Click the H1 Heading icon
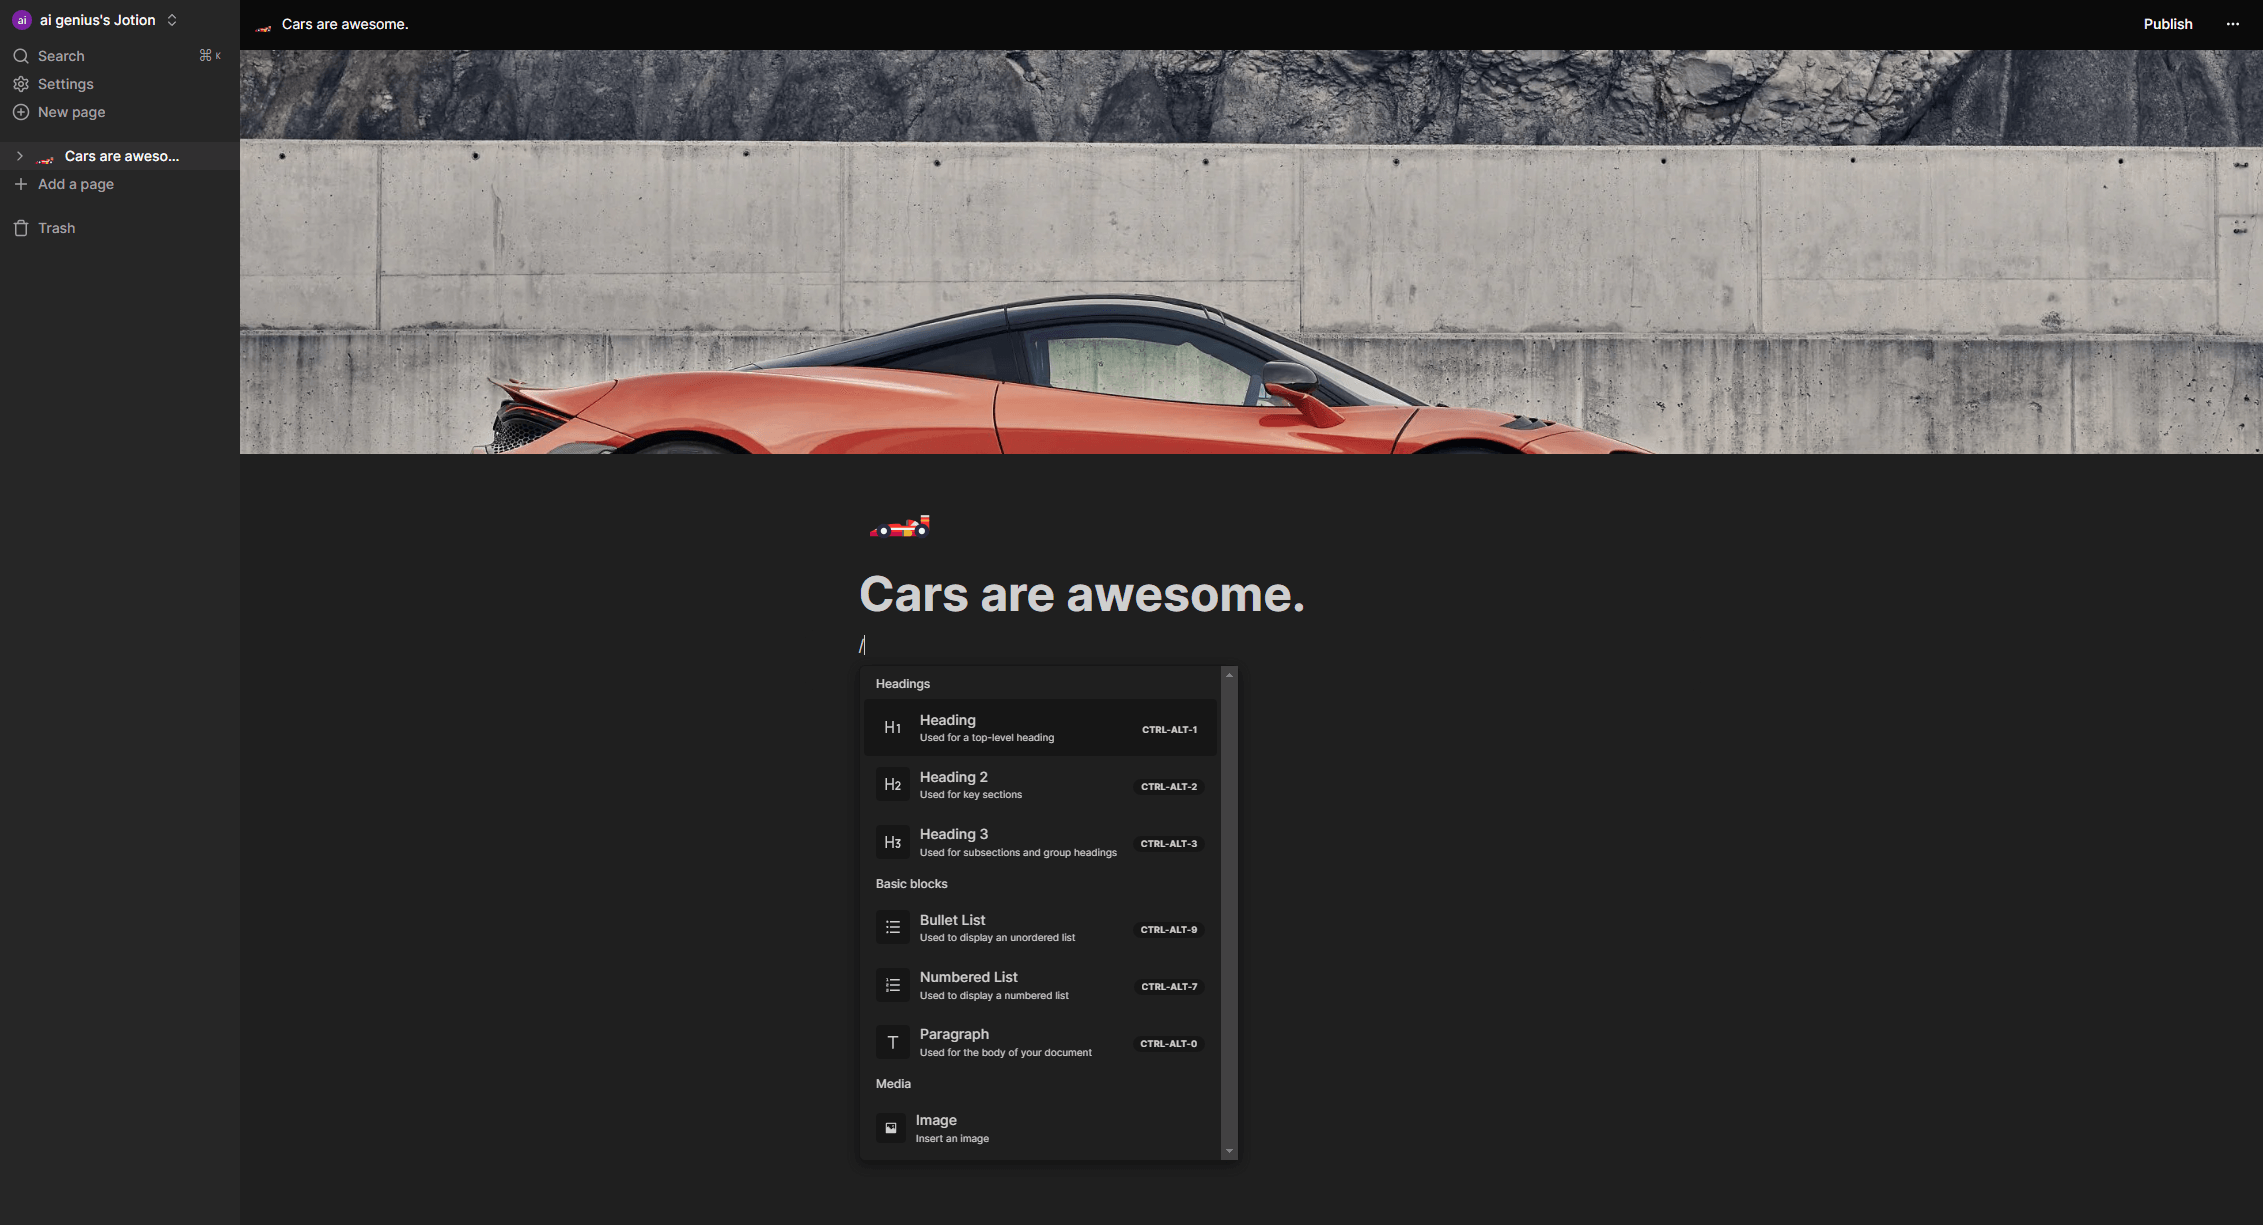Viewport: 2263px width, 1225px height. 892,728
